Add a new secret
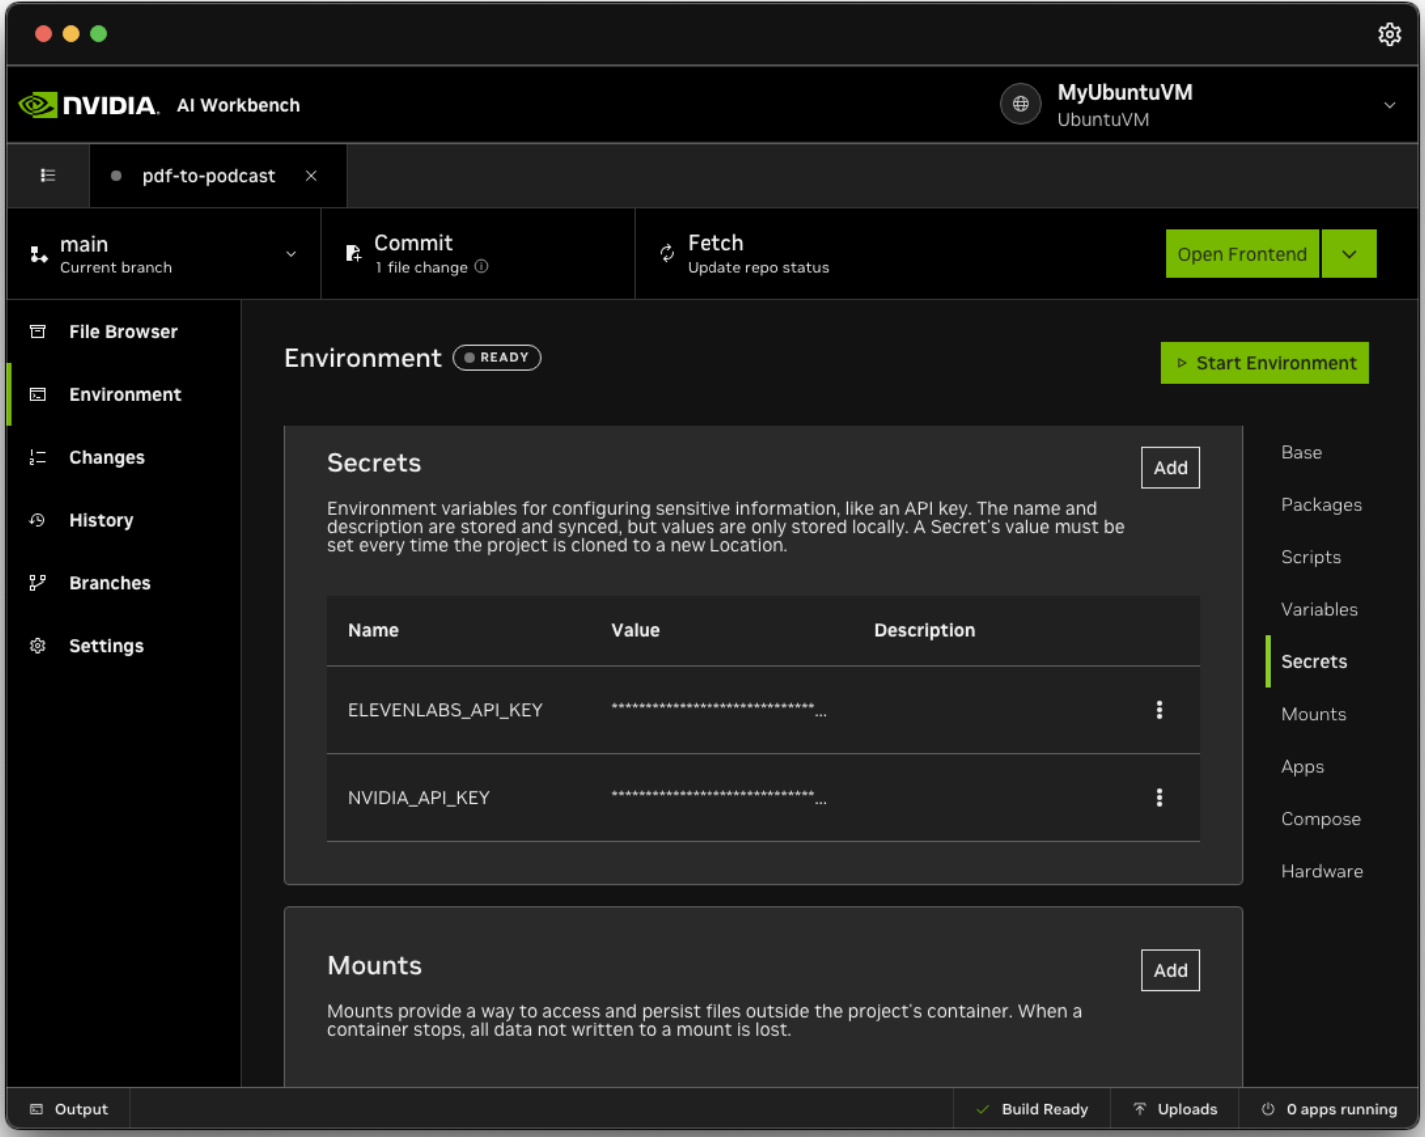 (1170, 468)
